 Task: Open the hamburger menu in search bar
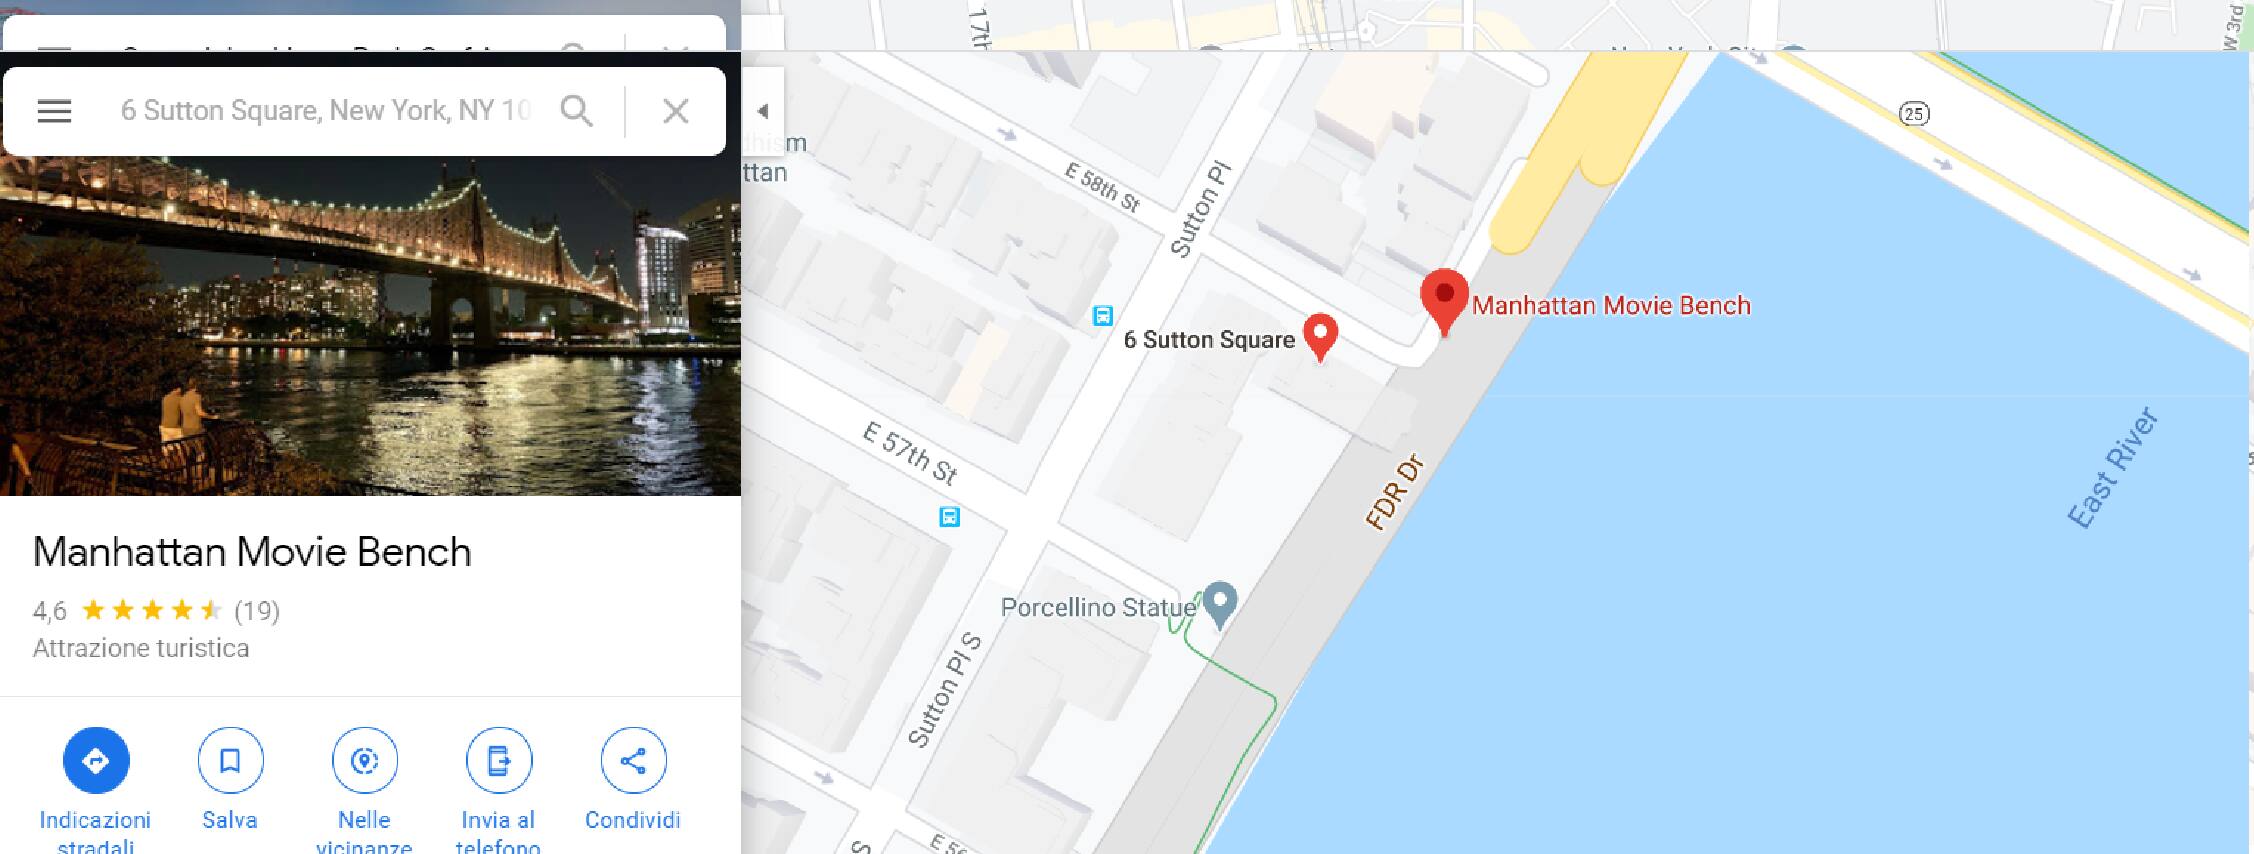pos(54,111)
